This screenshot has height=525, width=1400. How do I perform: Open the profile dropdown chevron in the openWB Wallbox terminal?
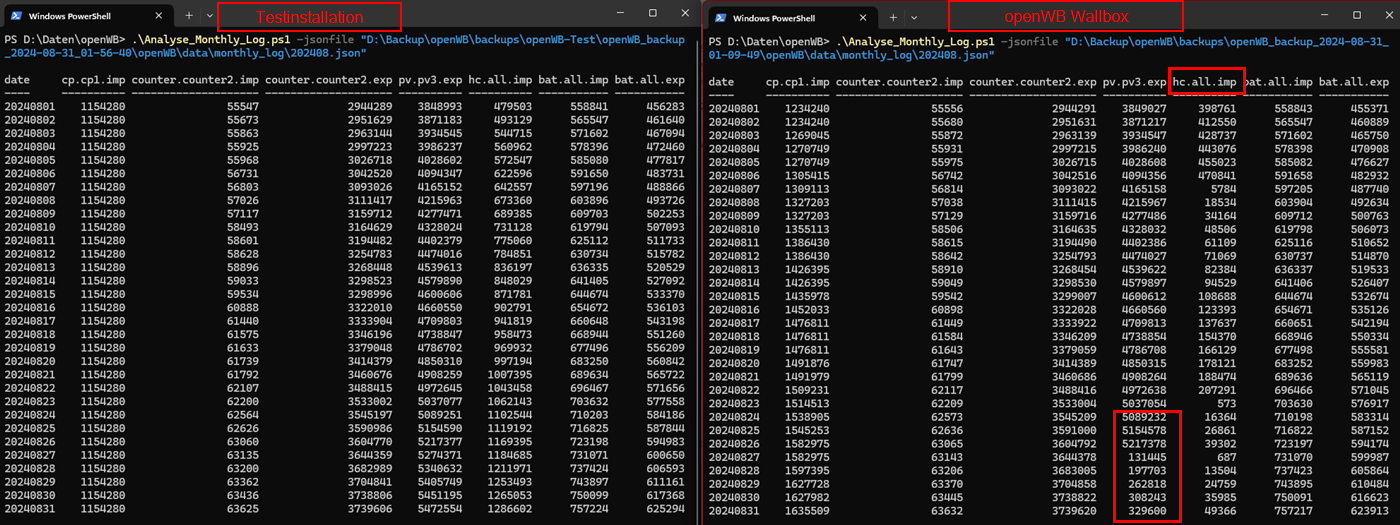[x=913, y=17]
